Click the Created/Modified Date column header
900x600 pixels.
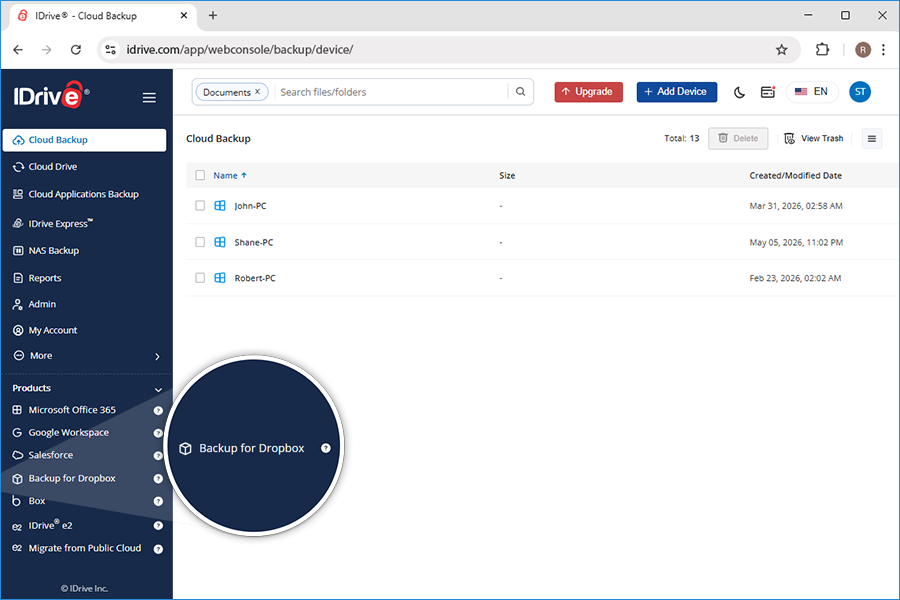(796, 176)
